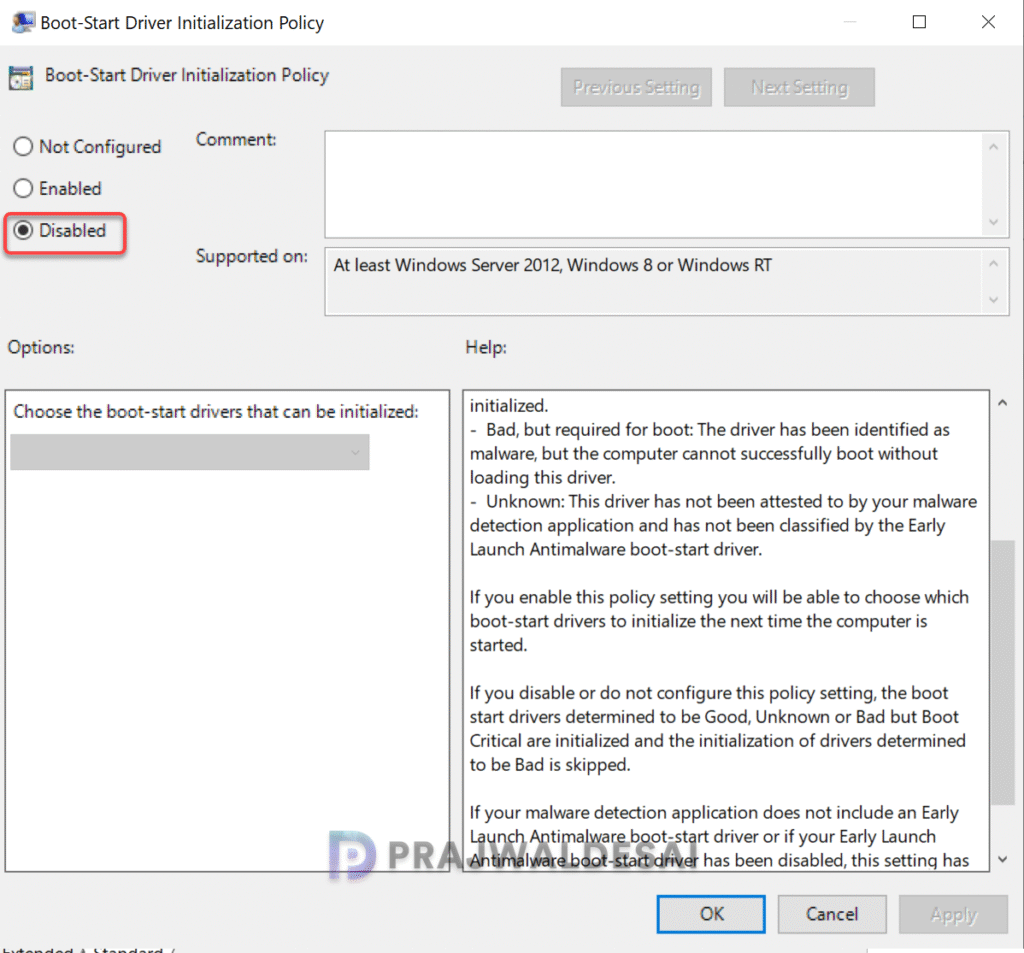
Task: Click the Apply button
Action: coord(953,914)
